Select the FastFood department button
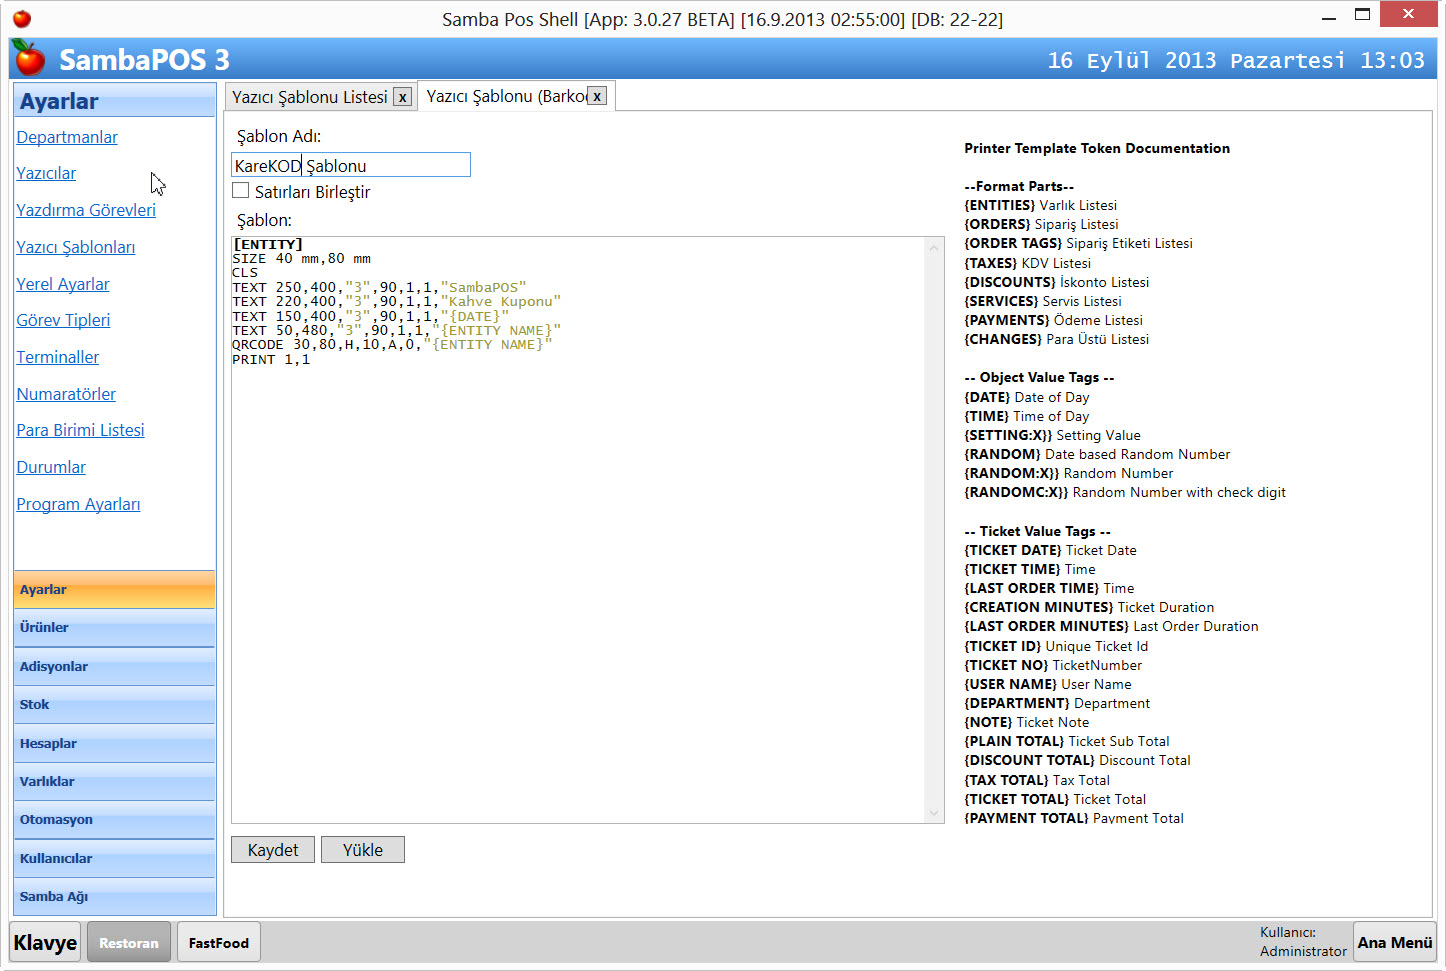1446x971 pixels. [x=218, y=943]
